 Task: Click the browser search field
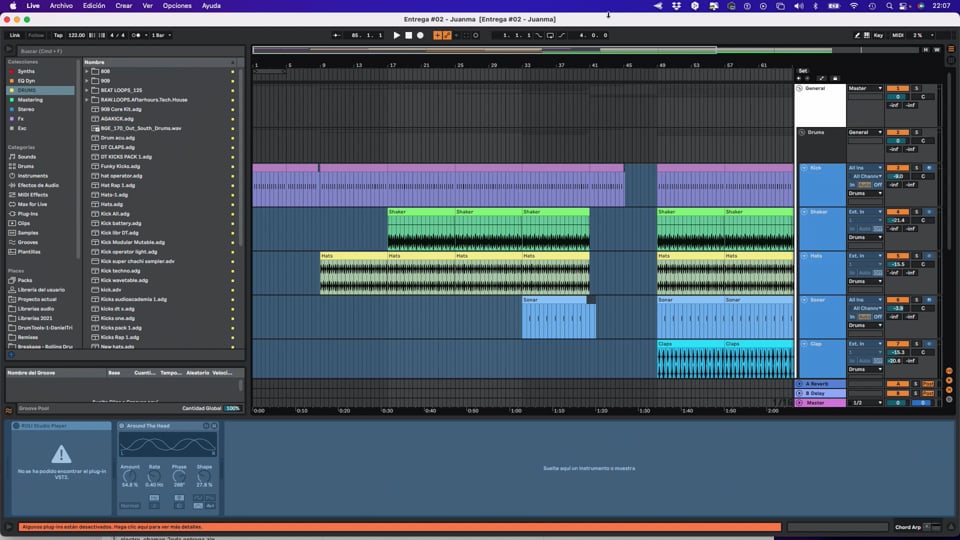(130, 51)
